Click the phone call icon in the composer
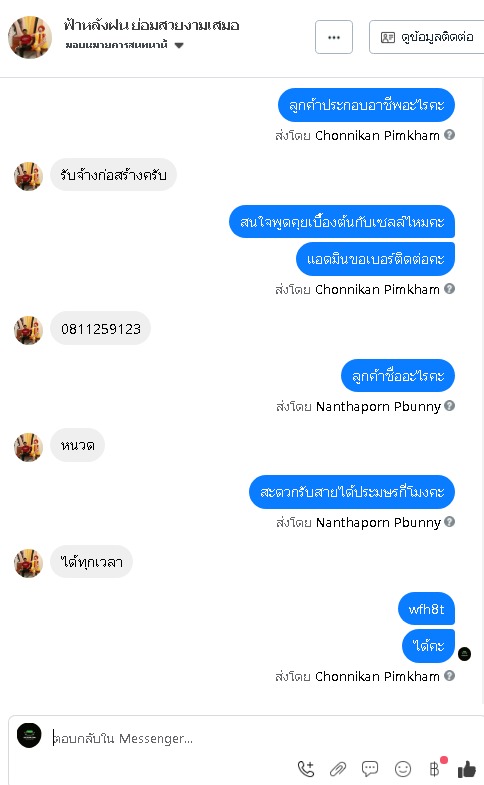 pyautogui.click(x=306, y=768)
